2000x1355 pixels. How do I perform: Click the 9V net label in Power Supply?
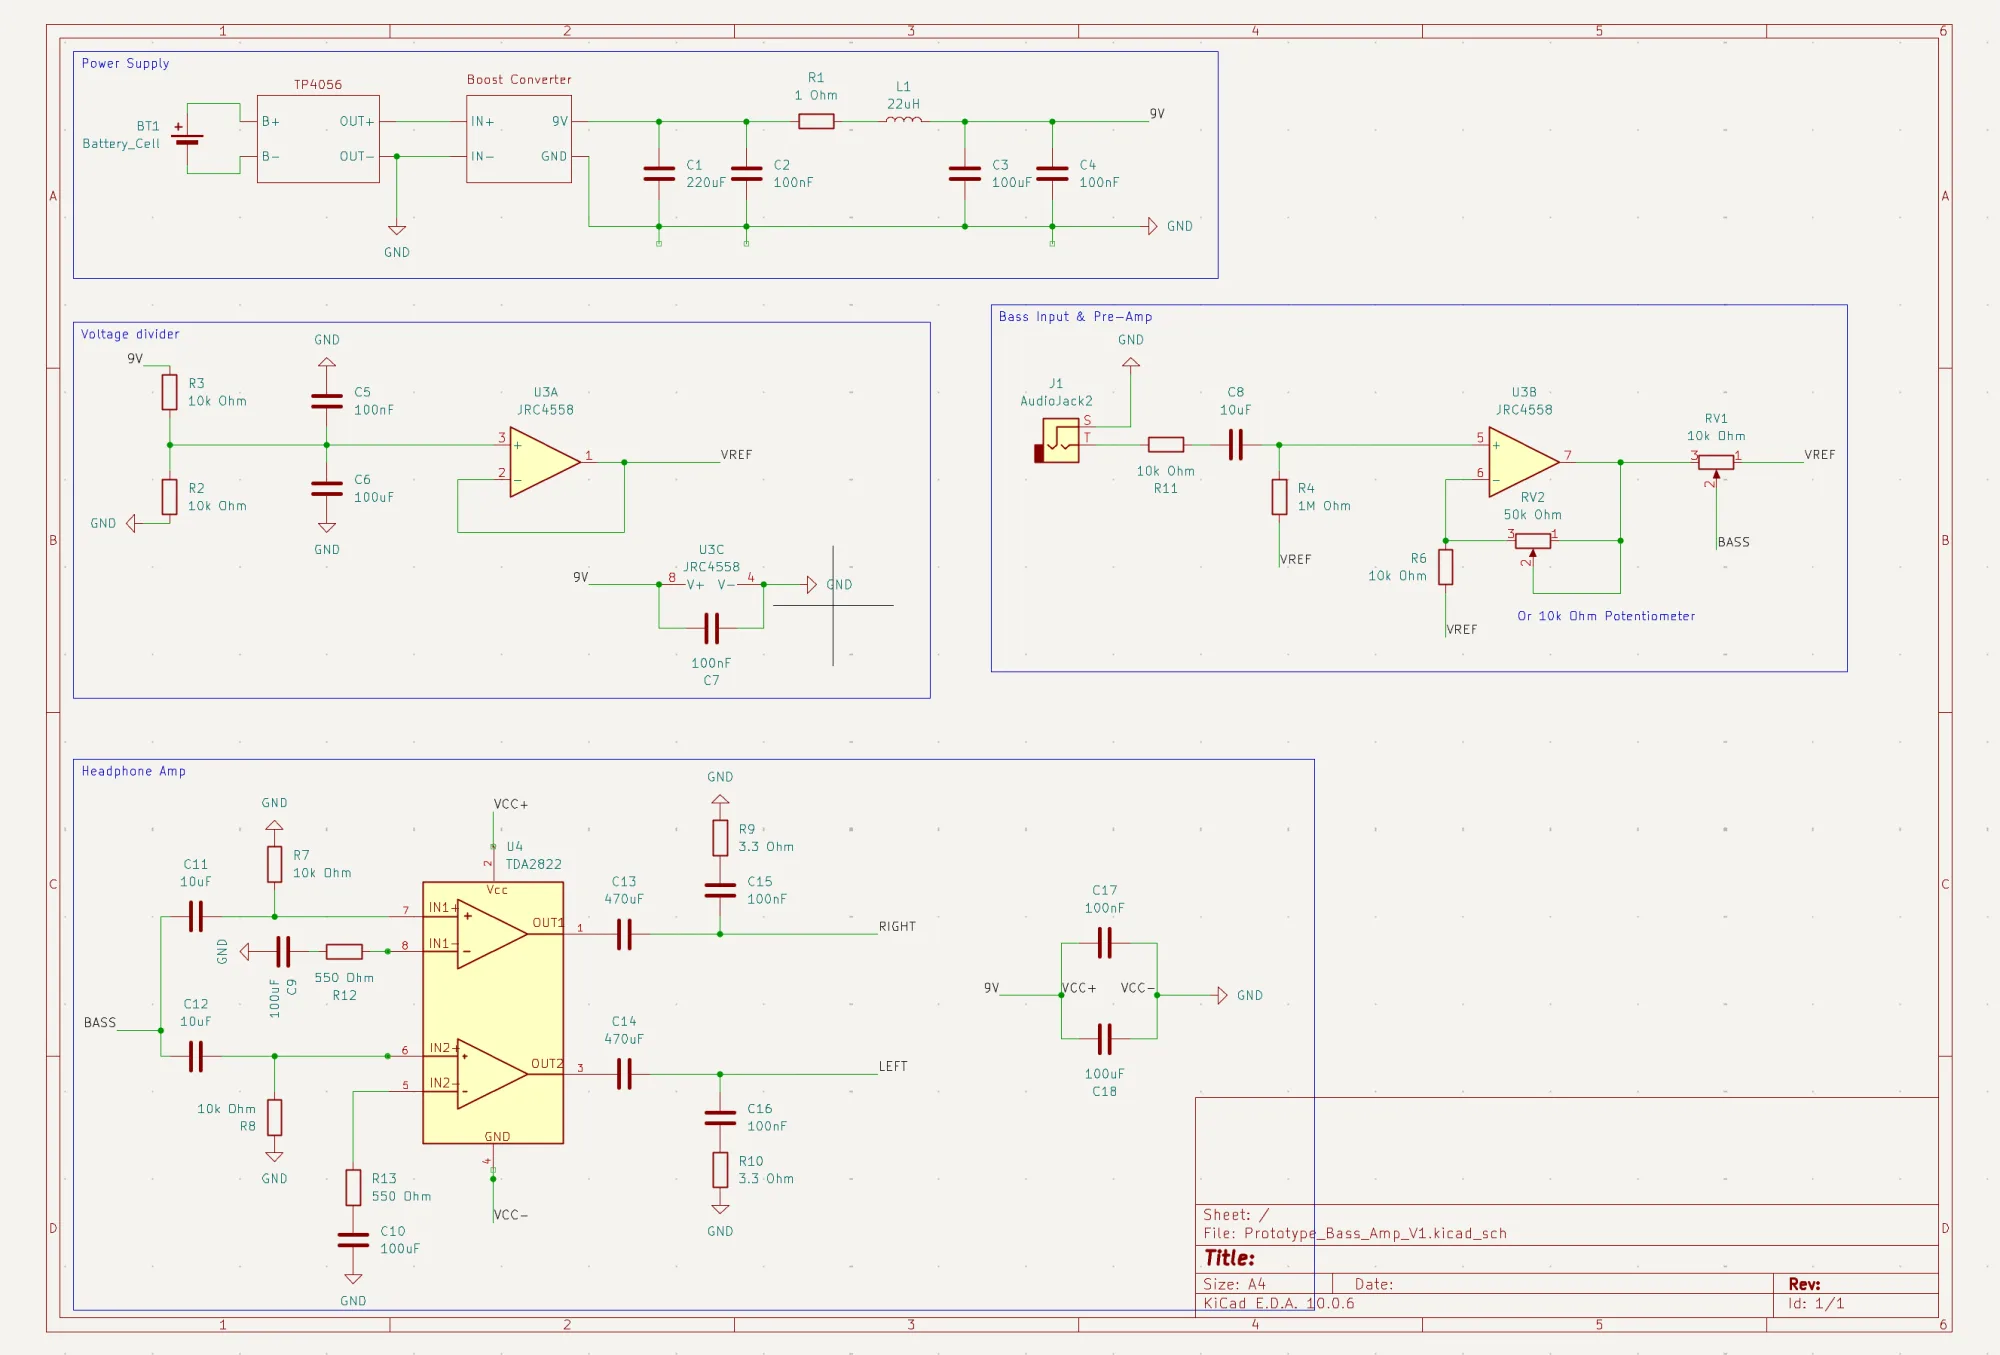(x=1157, y=113)
